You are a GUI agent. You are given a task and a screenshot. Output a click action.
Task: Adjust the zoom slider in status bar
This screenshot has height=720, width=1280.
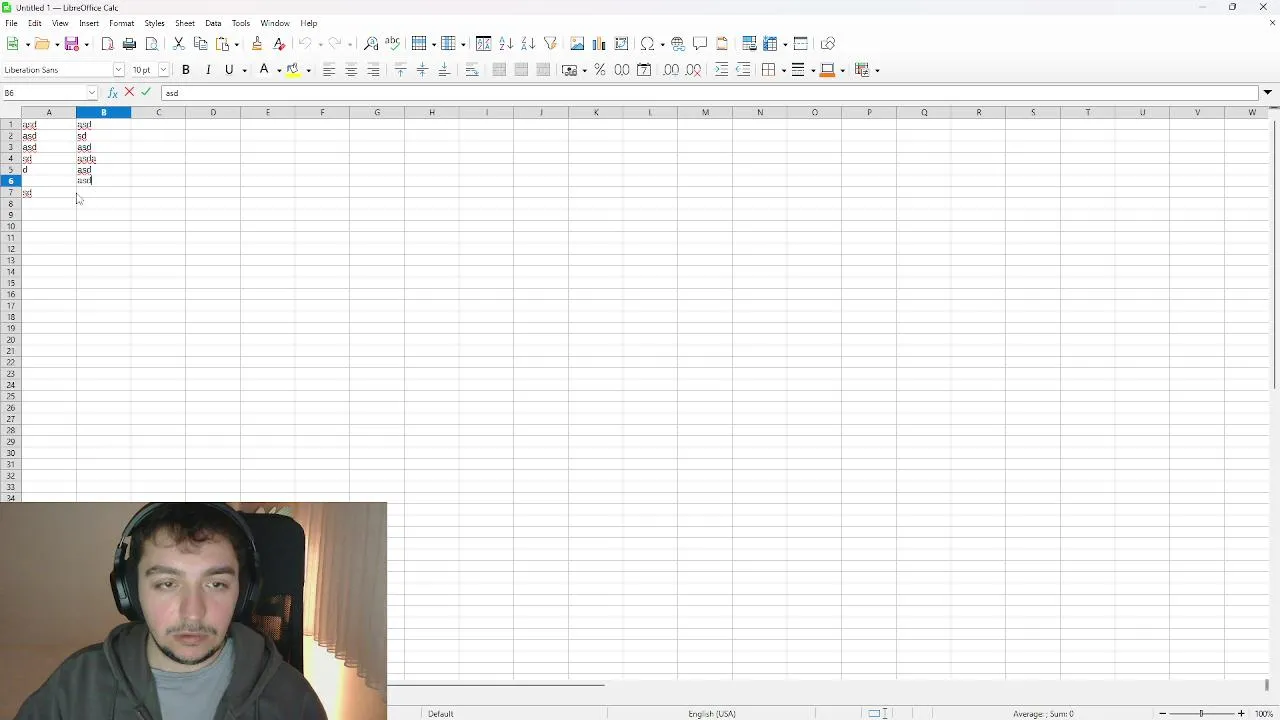(x=1201, y=714)
